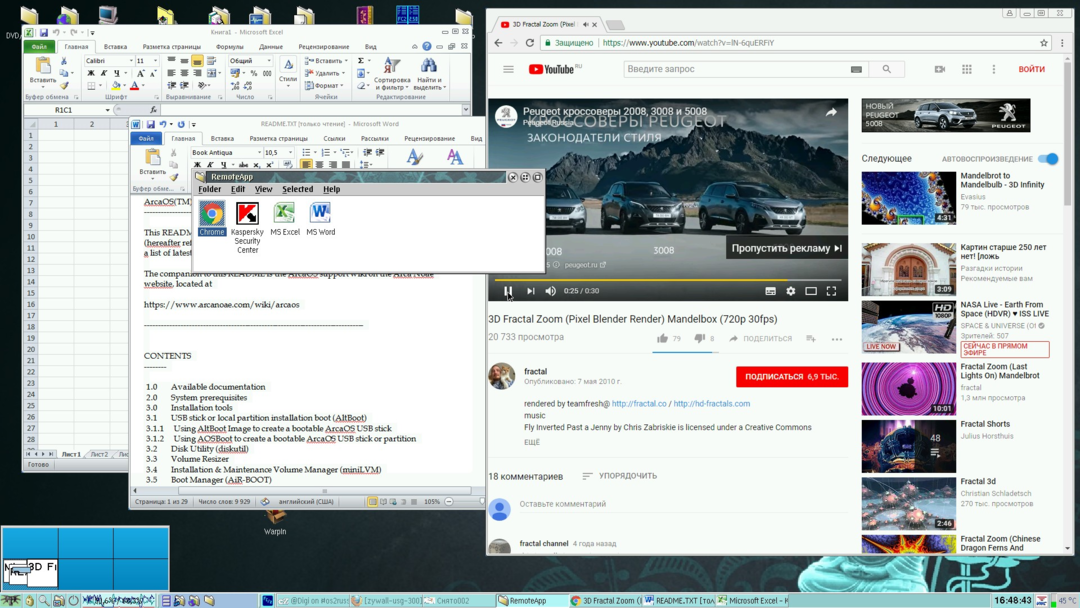Open the fractal.co link in description
This screenshot has height=608, width=1080.
639,403
